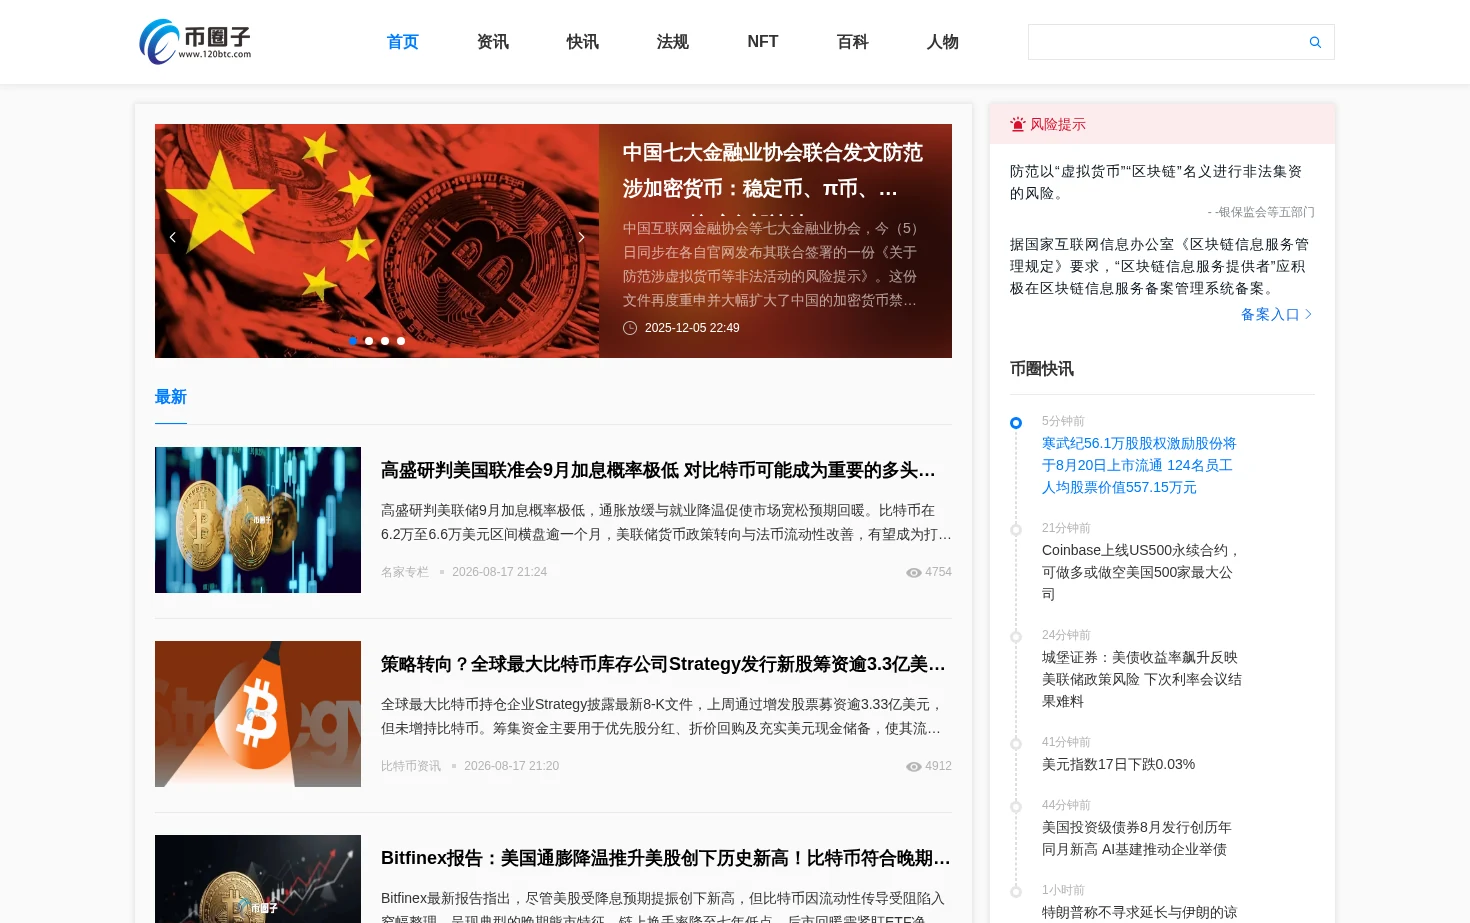Open article 高盛研判美国联准会9月加息概率极低

tap(658, 470)
